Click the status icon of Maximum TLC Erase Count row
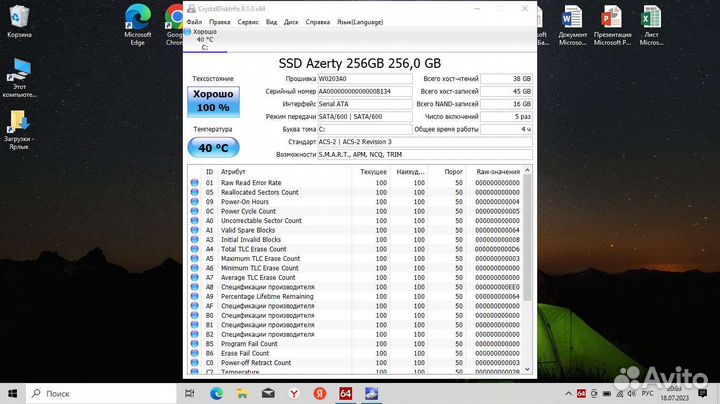Screen dimensions: 720x404 (194, 258)
